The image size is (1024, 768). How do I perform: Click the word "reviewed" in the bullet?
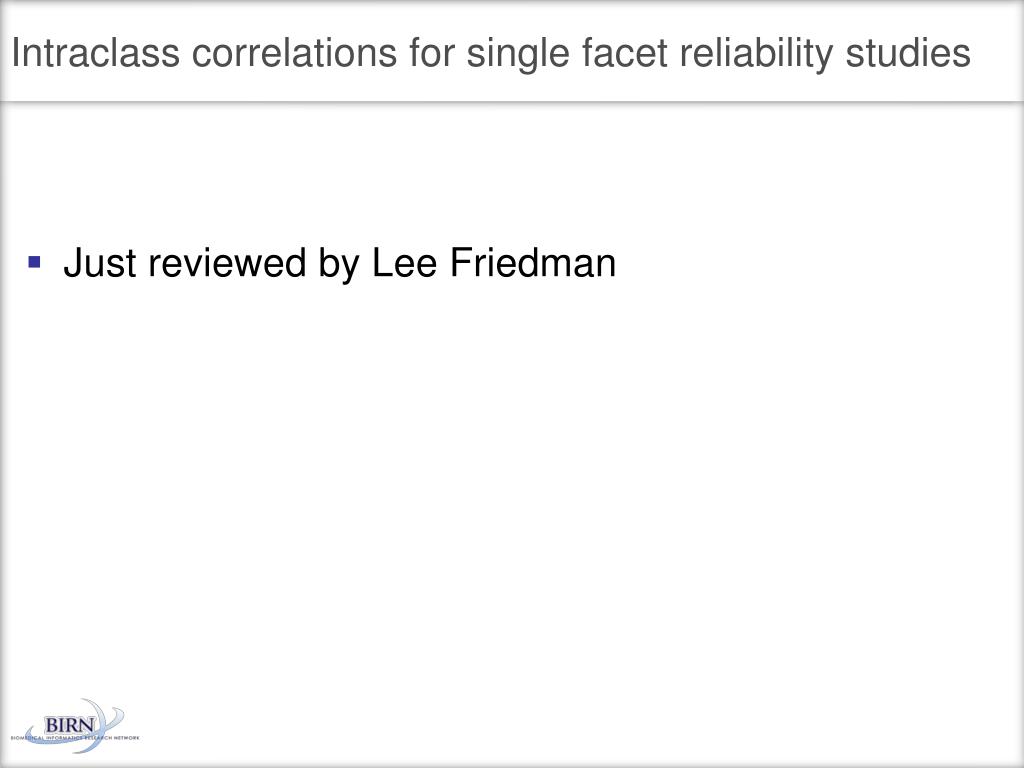click(x=227, y=263)
